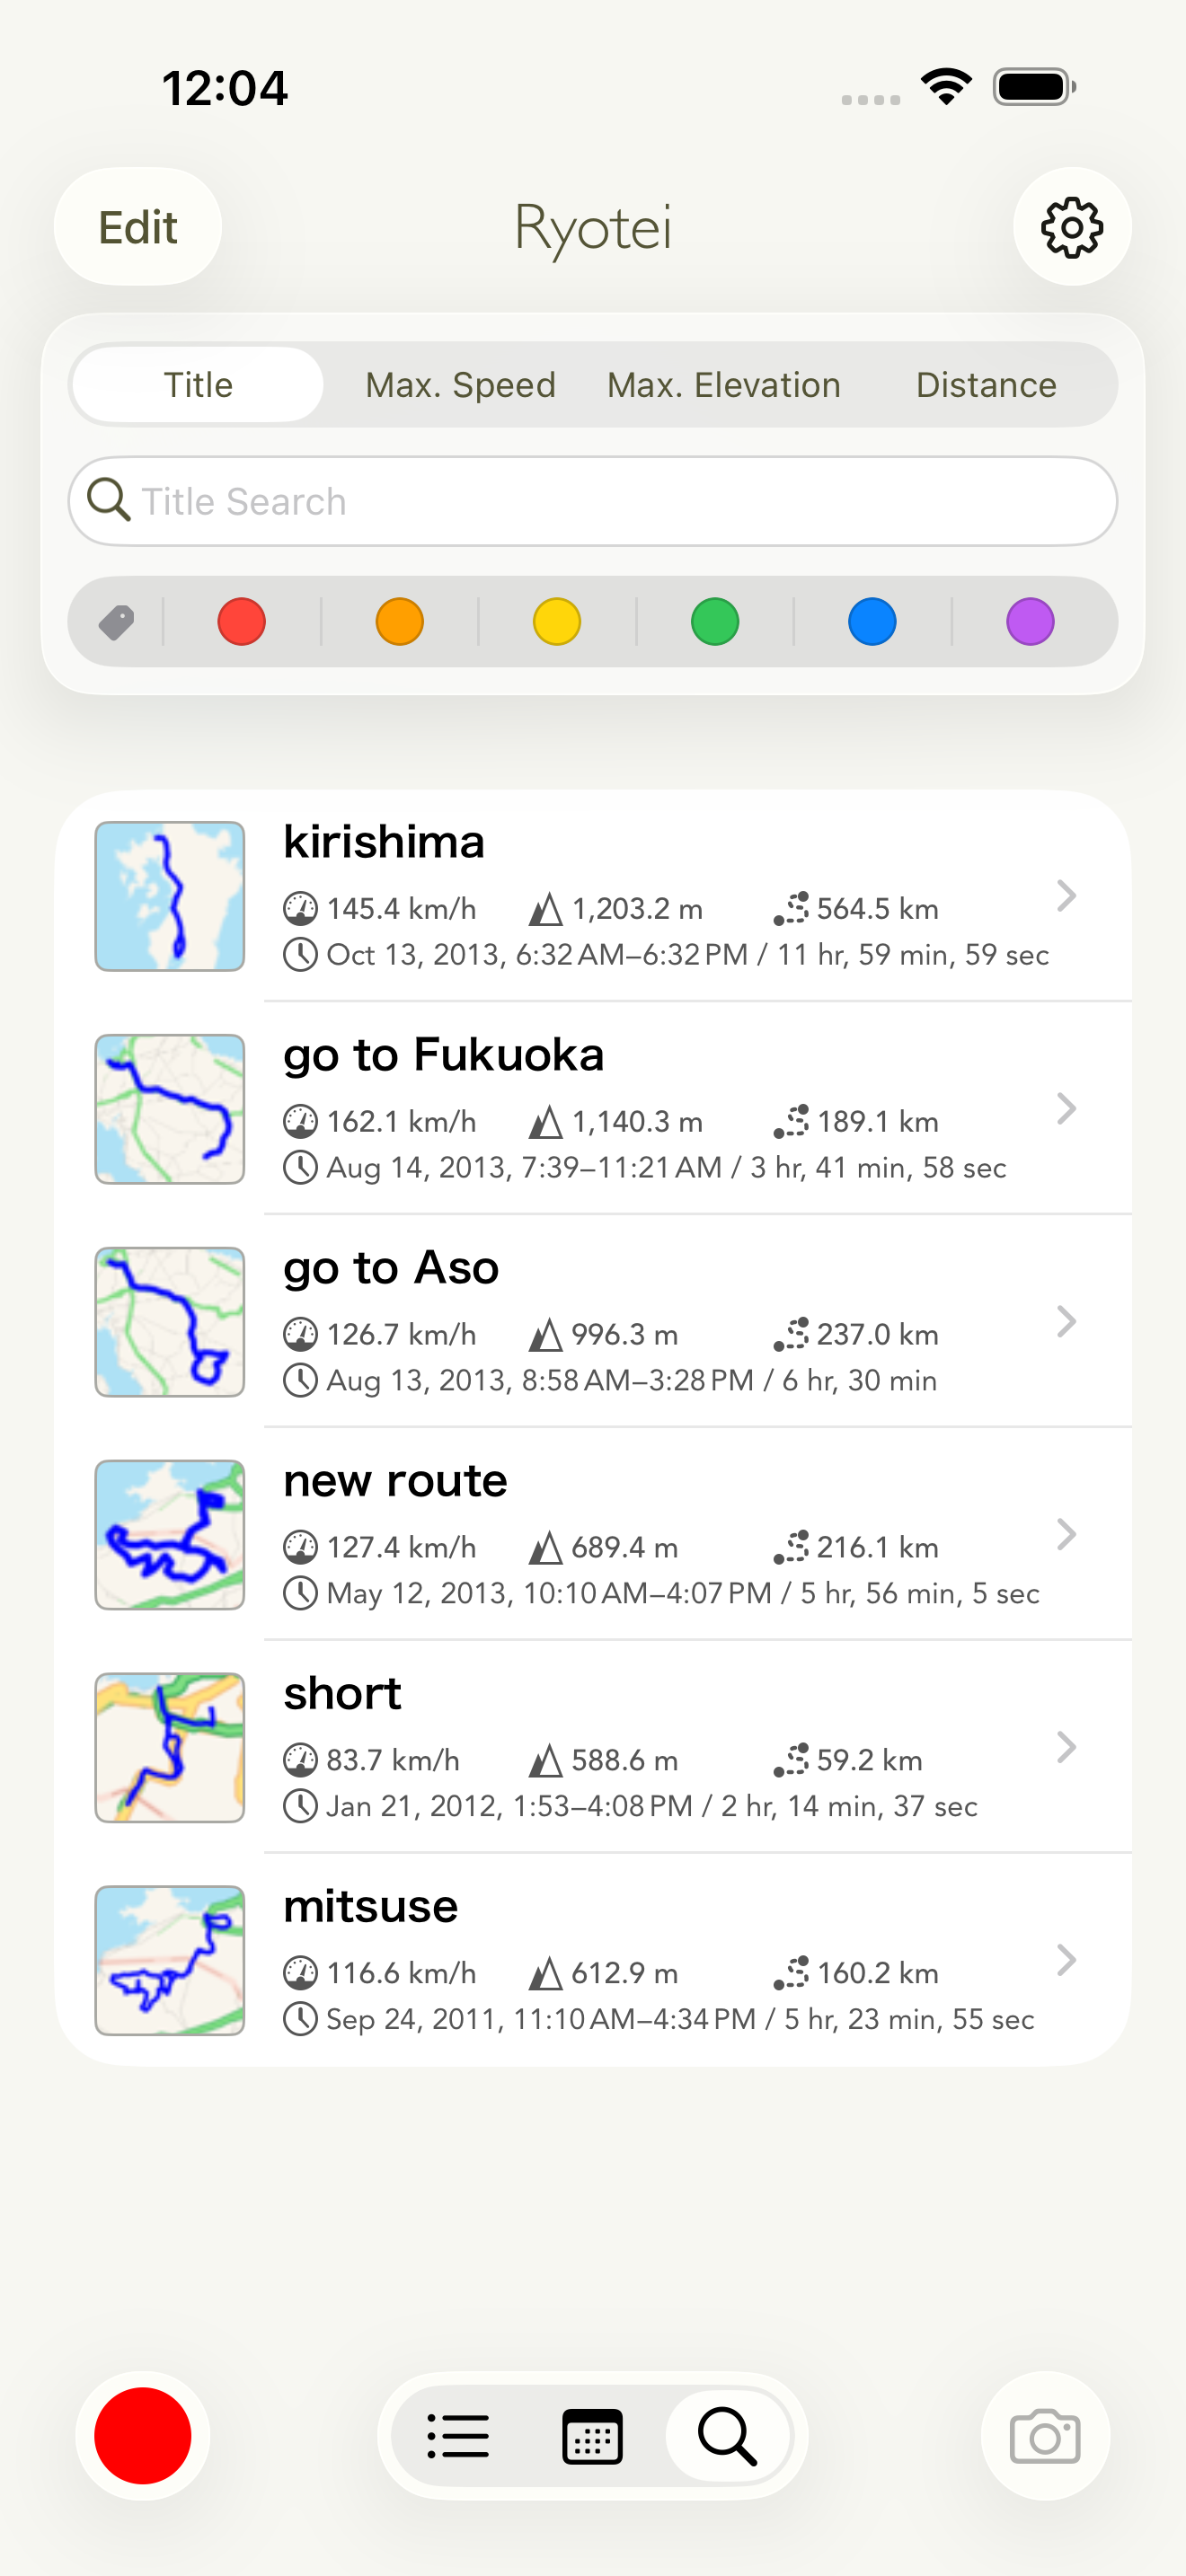Open kirishima details via its chevron
Image resolution: width=1186 pixels, height=2576 pixels.
tap(1066, 895)
